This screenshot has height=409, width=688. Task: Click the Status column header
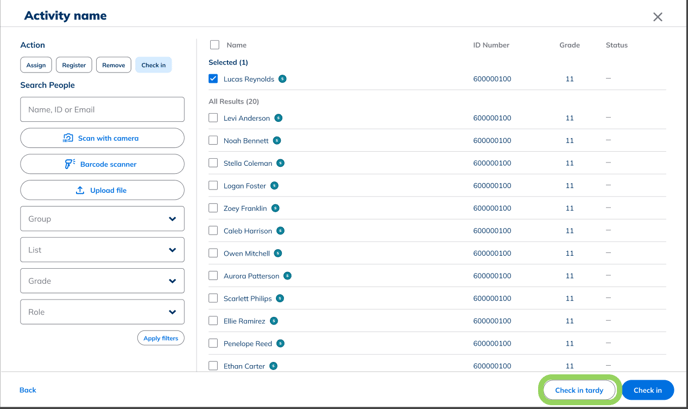[x=616, y=45]
